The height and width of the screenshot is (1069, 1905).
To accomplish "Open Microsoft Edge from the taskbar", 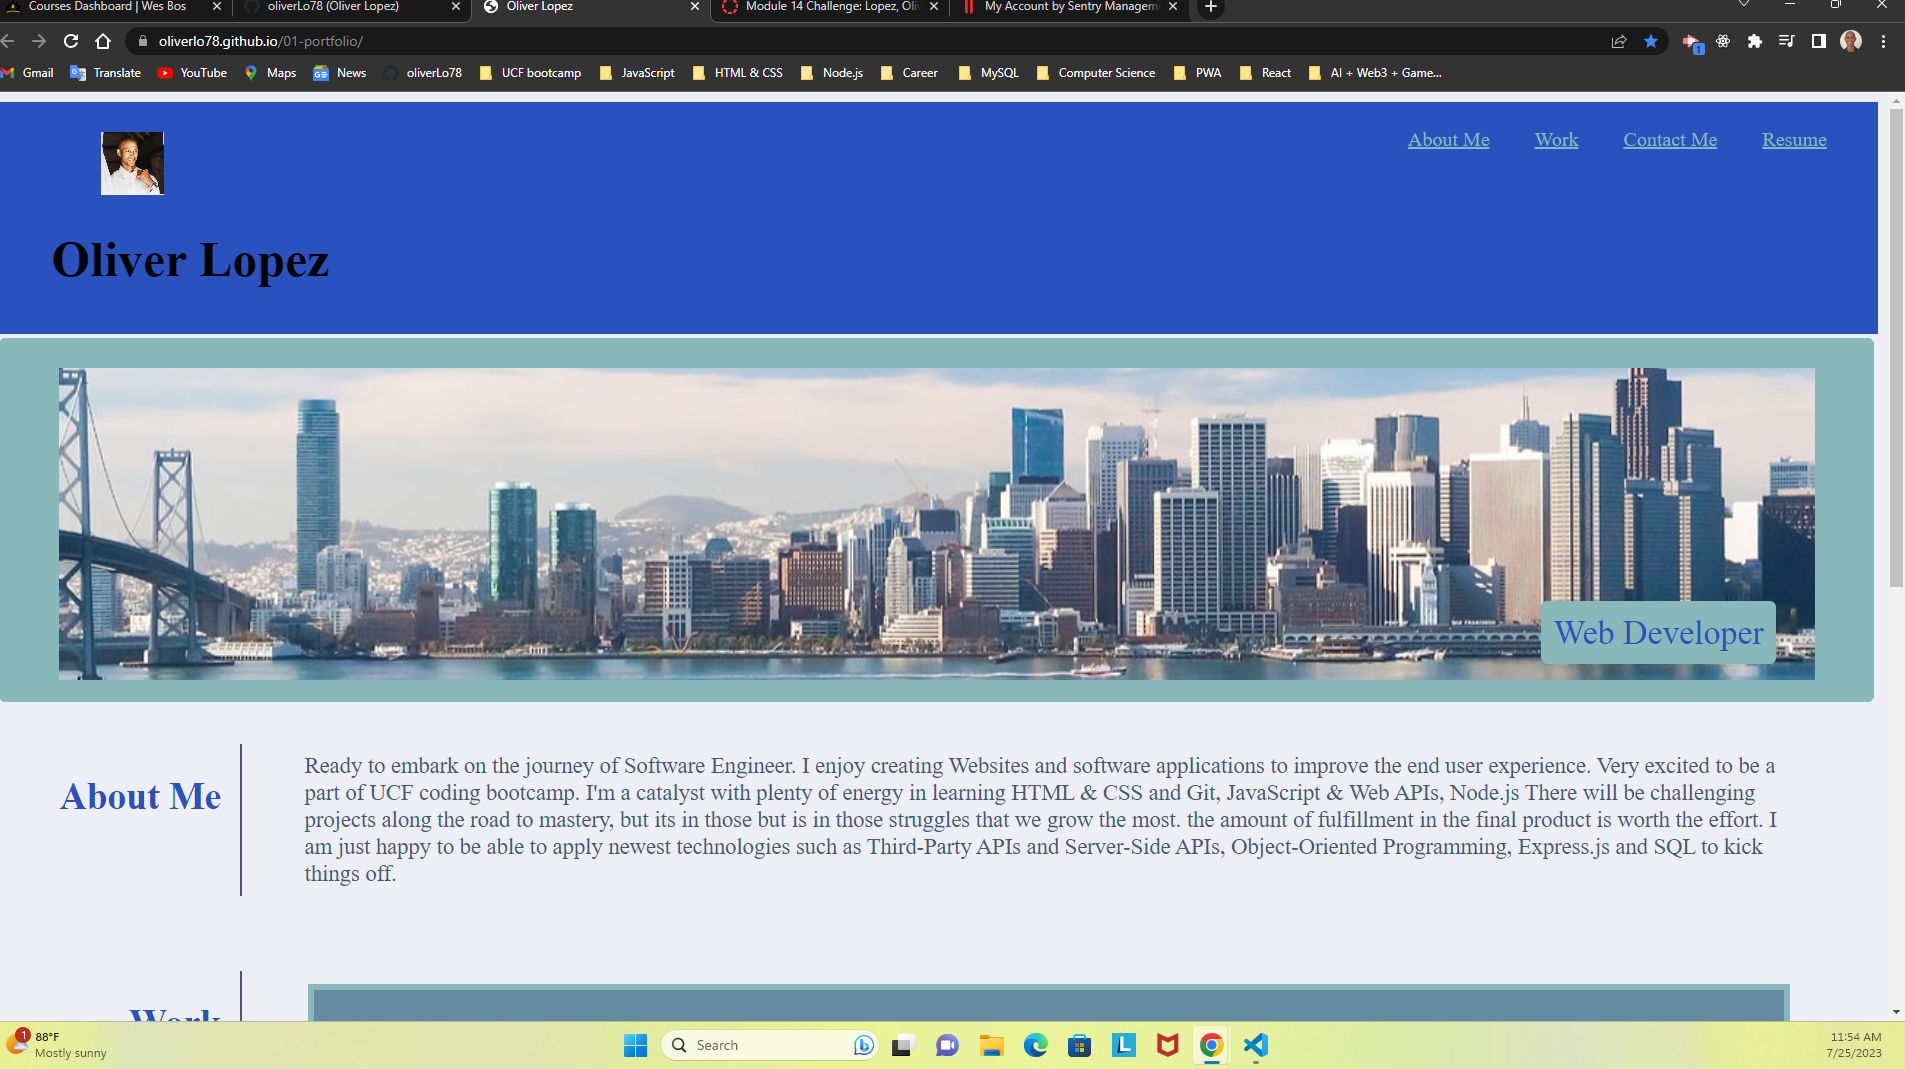I will click(x=1035, y=1044).
